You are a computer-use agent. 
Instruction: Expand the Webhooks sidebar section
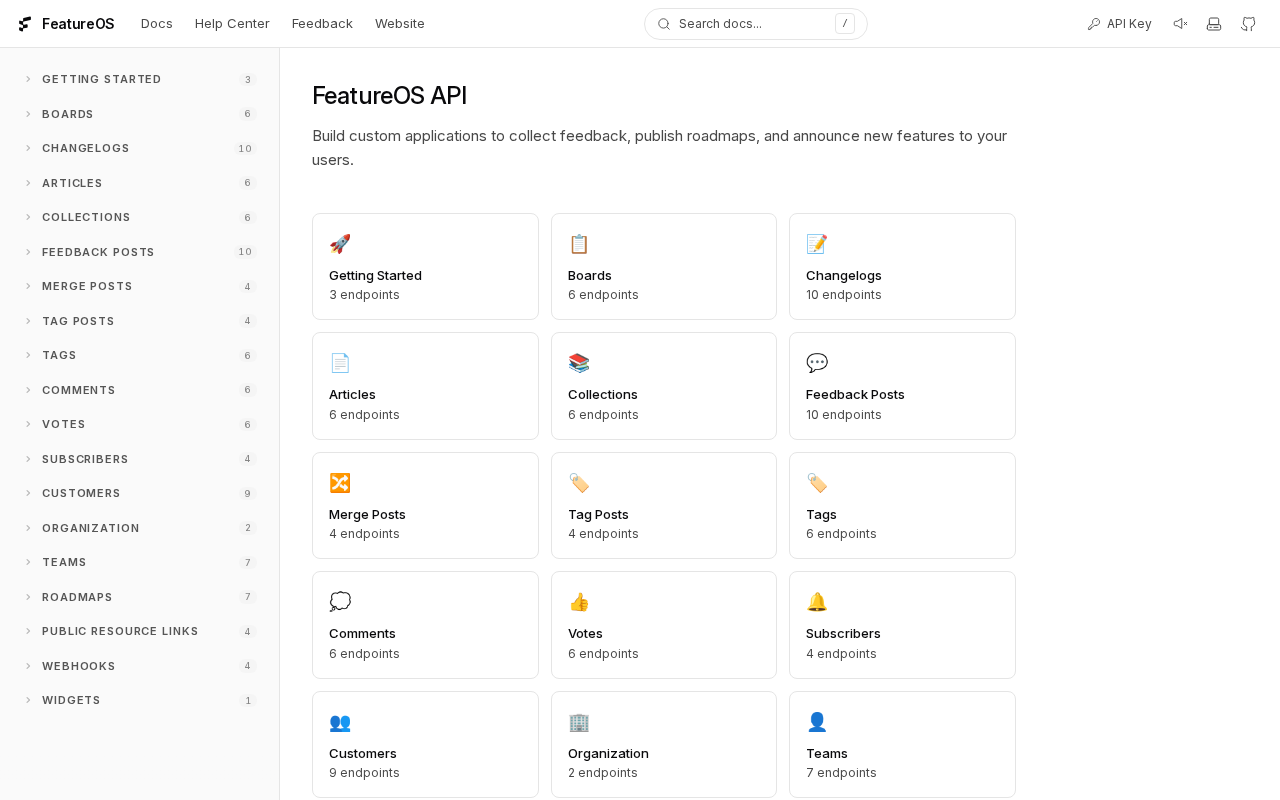point(79,666)
